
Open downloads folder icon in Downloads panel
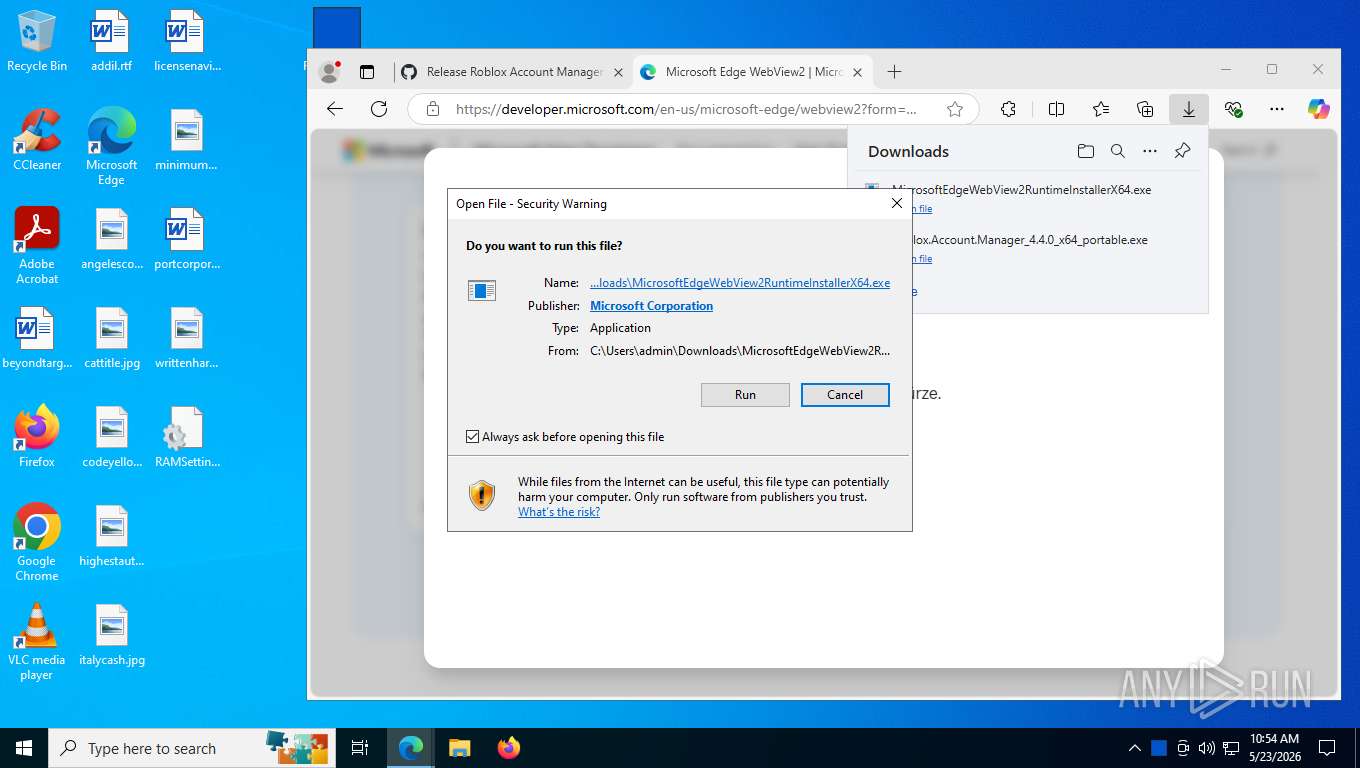coord(1086,151)
